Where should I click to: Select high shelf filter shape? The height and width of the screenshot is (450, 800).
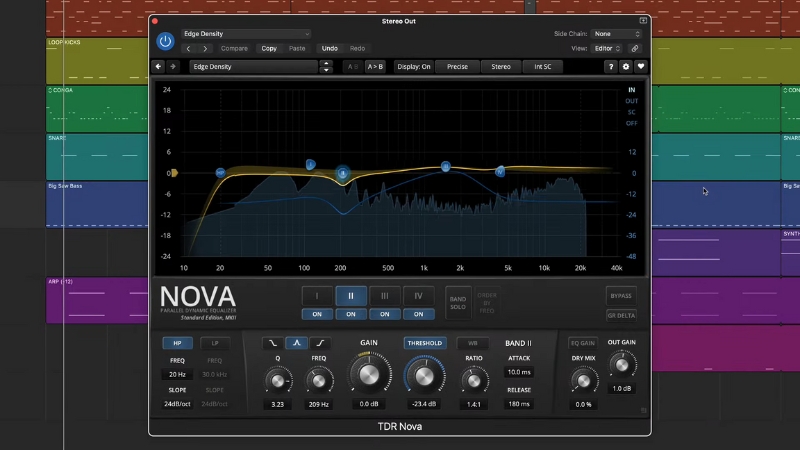point(320,343)
